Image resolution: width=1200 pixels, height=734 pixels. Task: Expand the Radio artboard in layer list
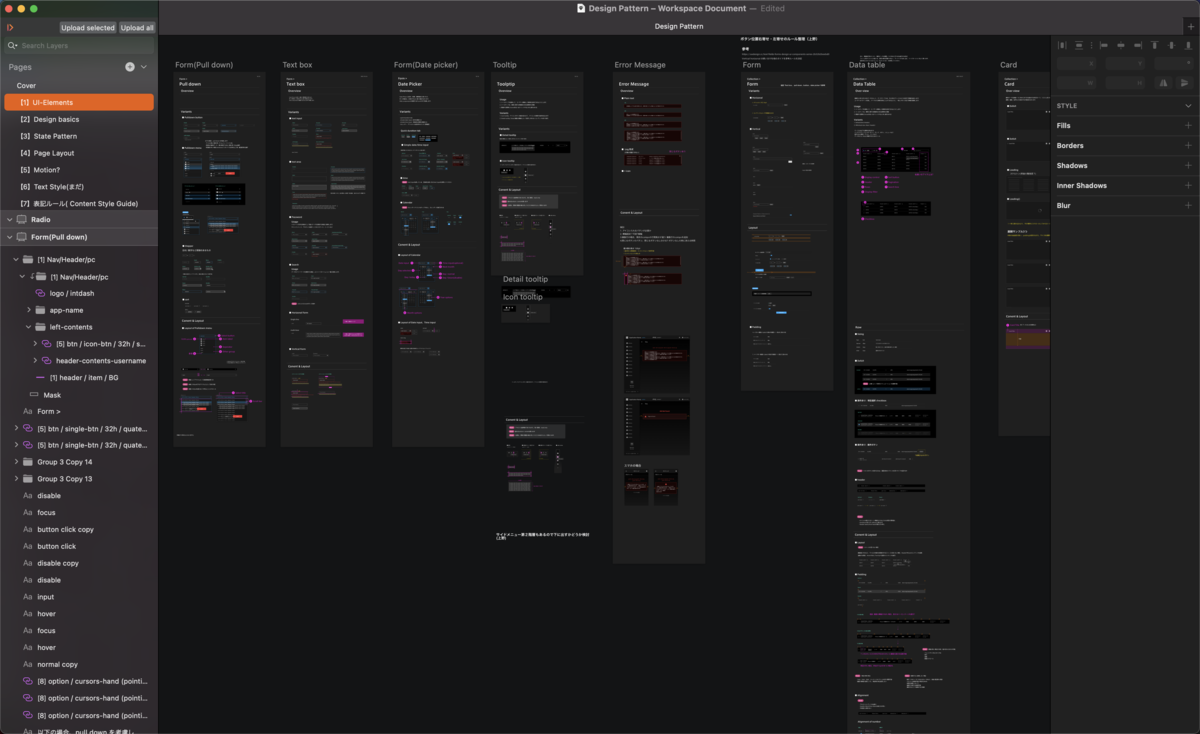tap(9, 219)
